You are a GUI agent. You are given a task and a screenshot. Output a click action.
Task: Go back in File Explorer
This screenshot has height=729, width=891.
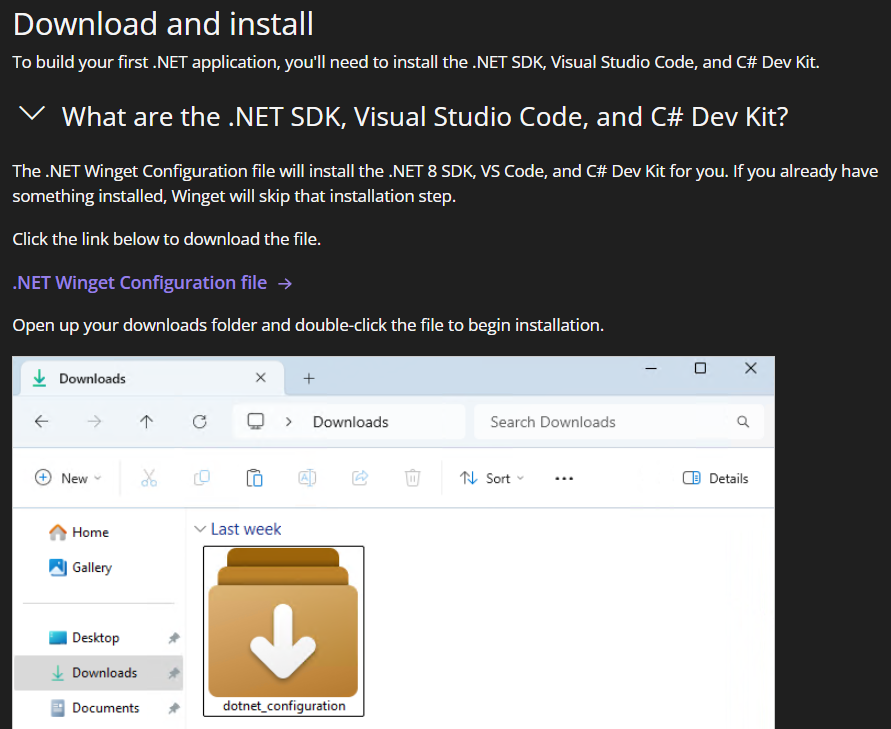coord(41,422)
